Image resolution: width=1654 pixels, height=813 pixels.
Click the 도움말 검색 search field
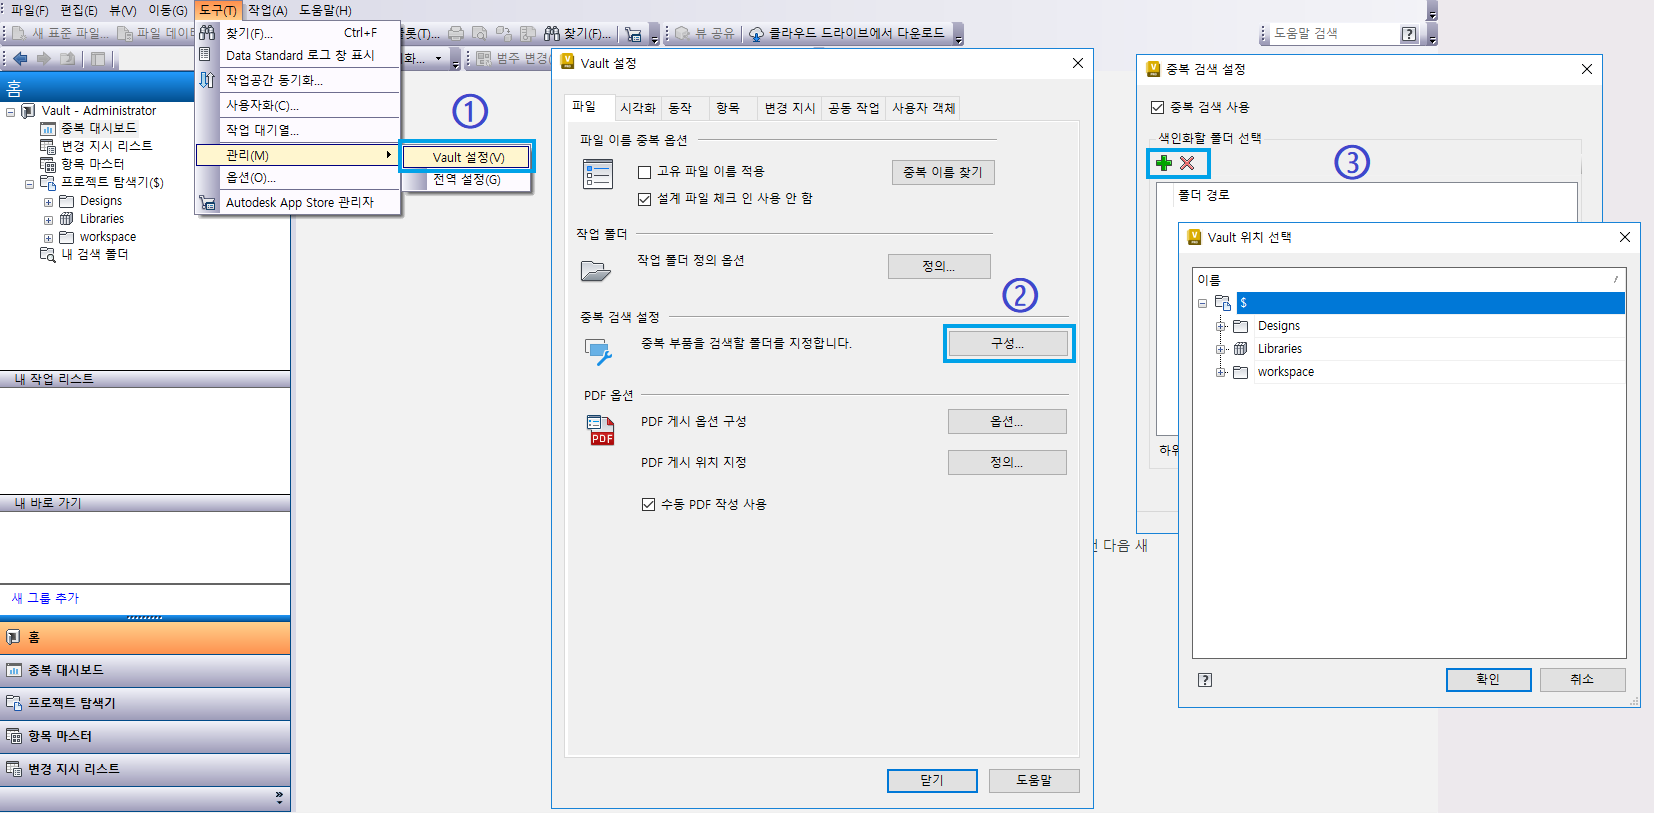pos(1335,34)
